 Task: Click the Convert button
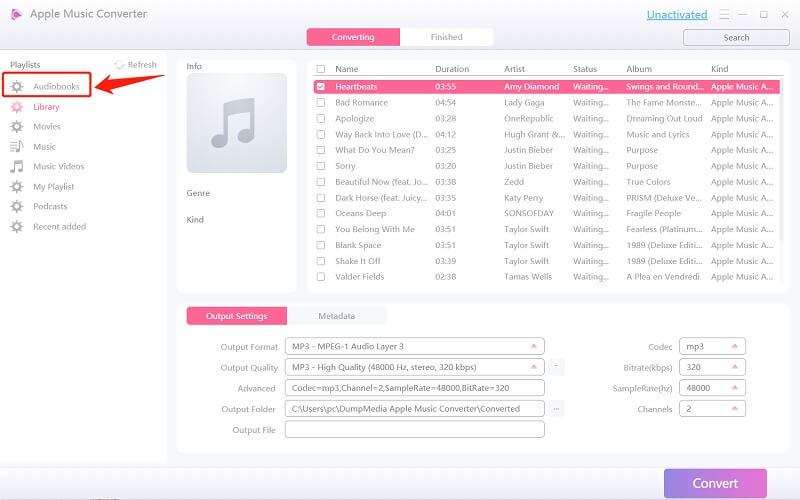(715, 483)
